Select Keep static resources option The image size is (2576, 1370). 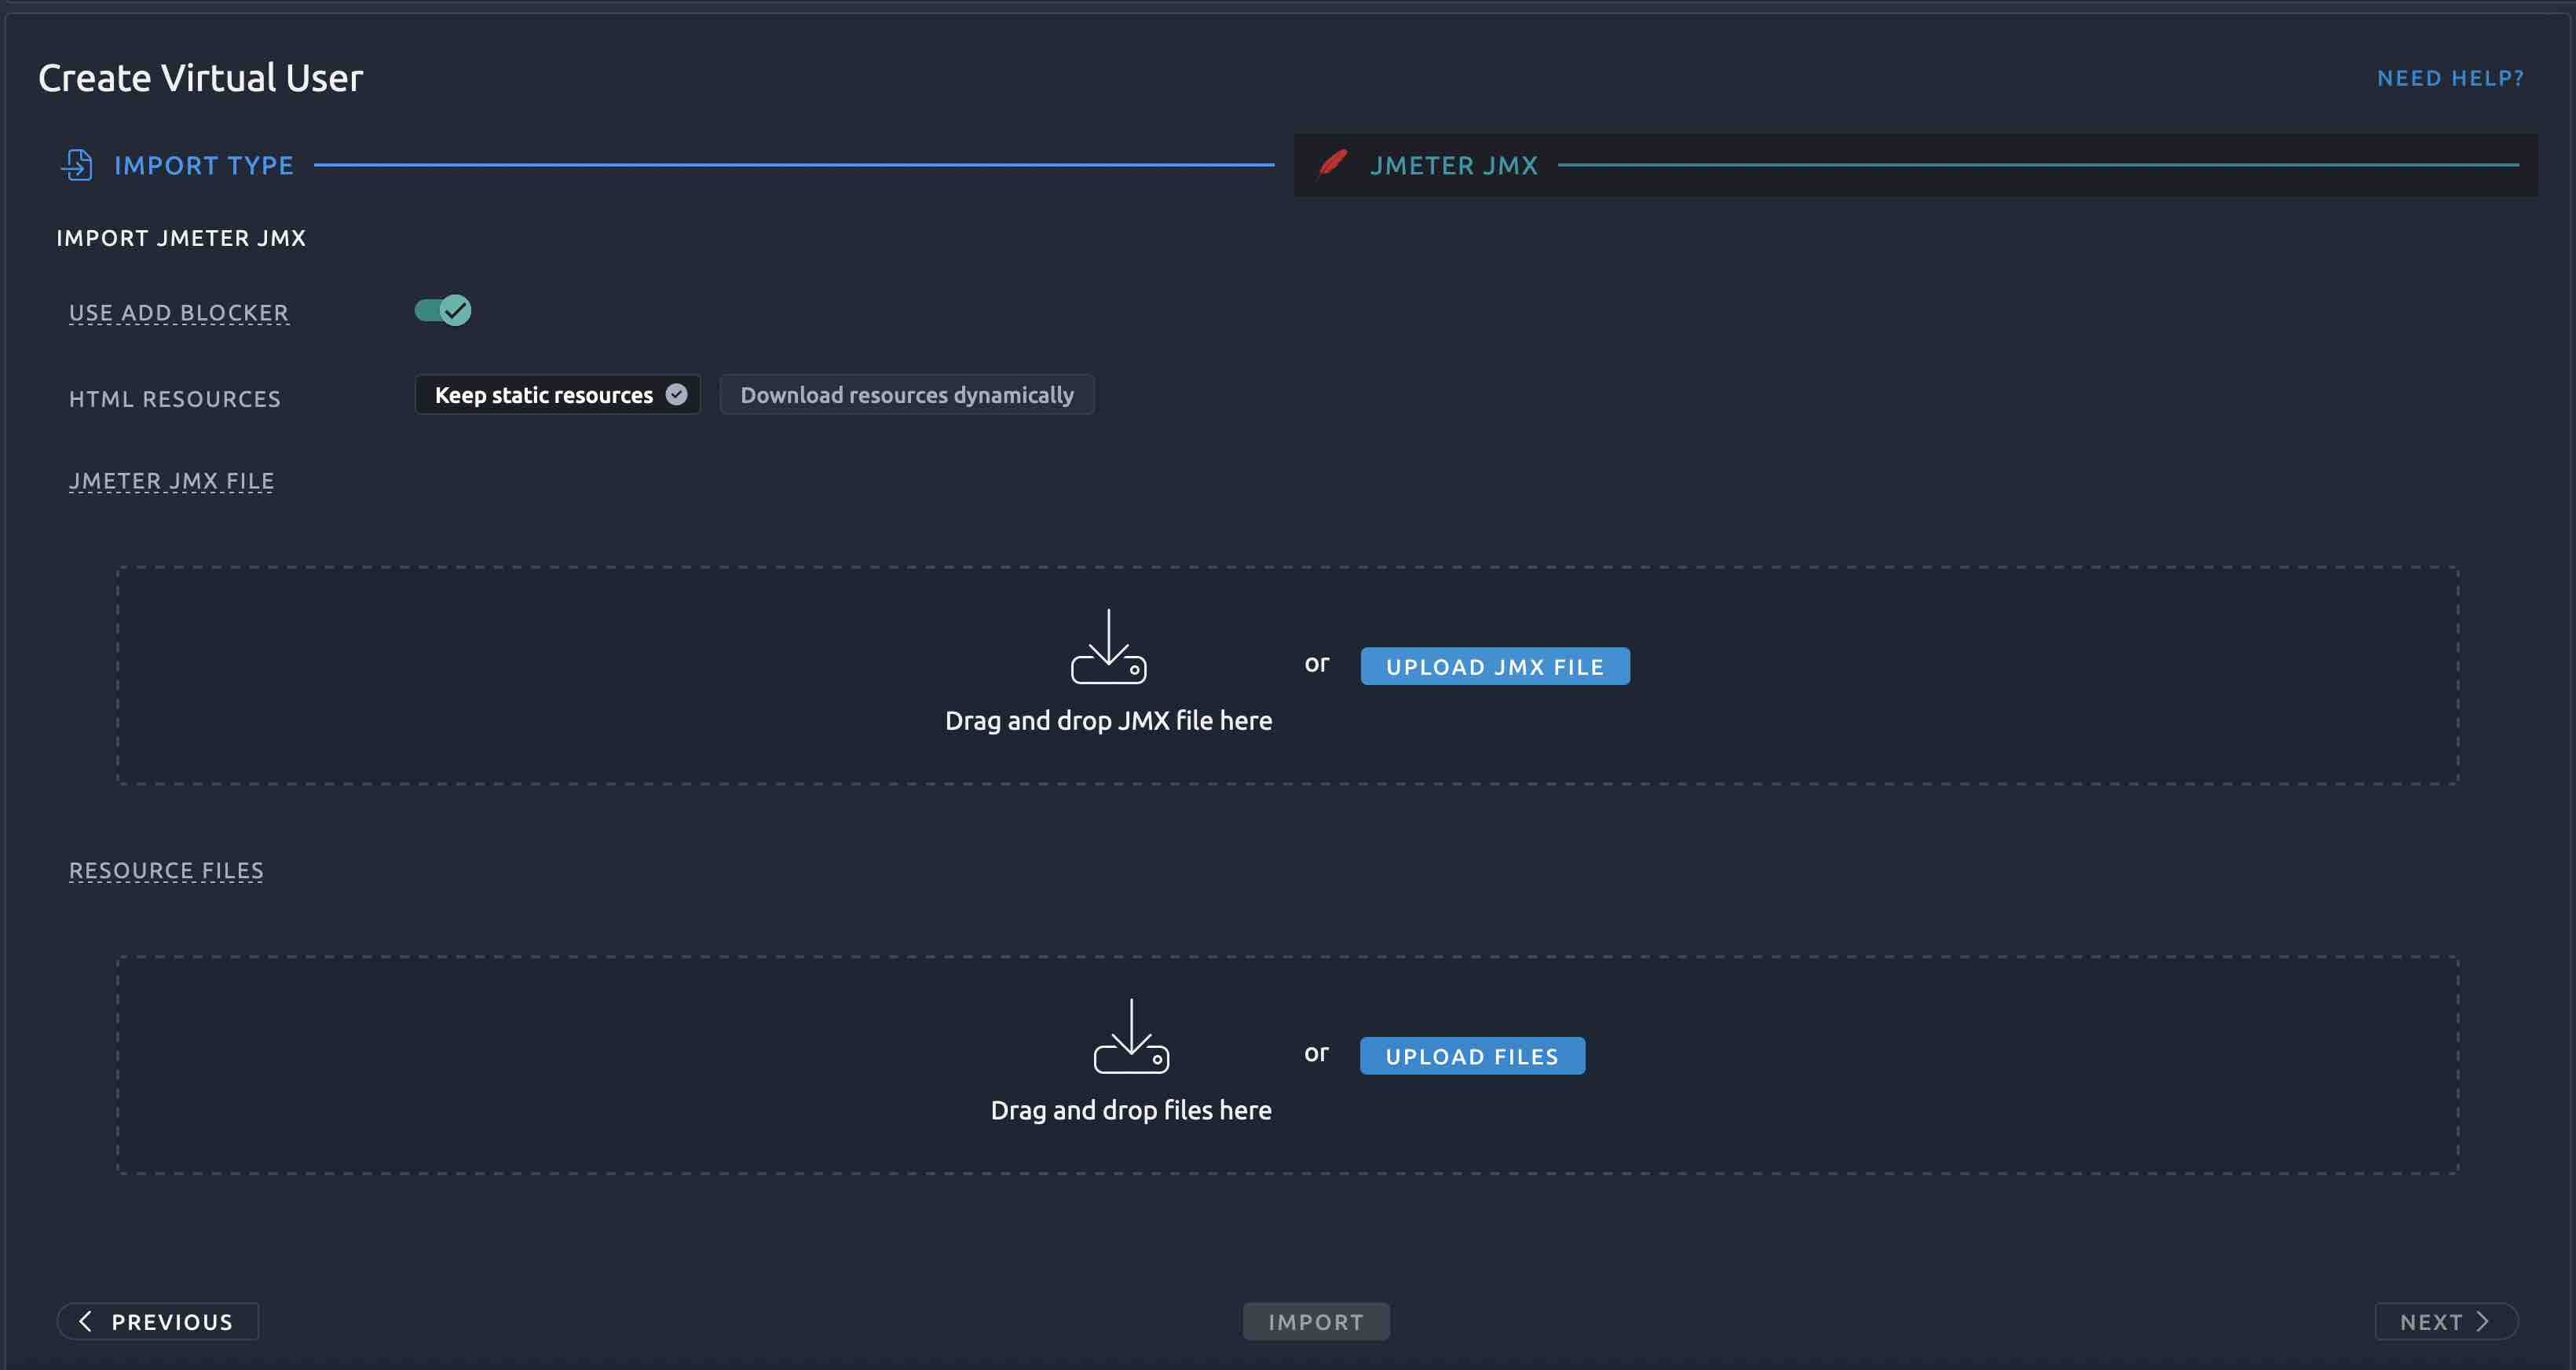pos(558,395)
